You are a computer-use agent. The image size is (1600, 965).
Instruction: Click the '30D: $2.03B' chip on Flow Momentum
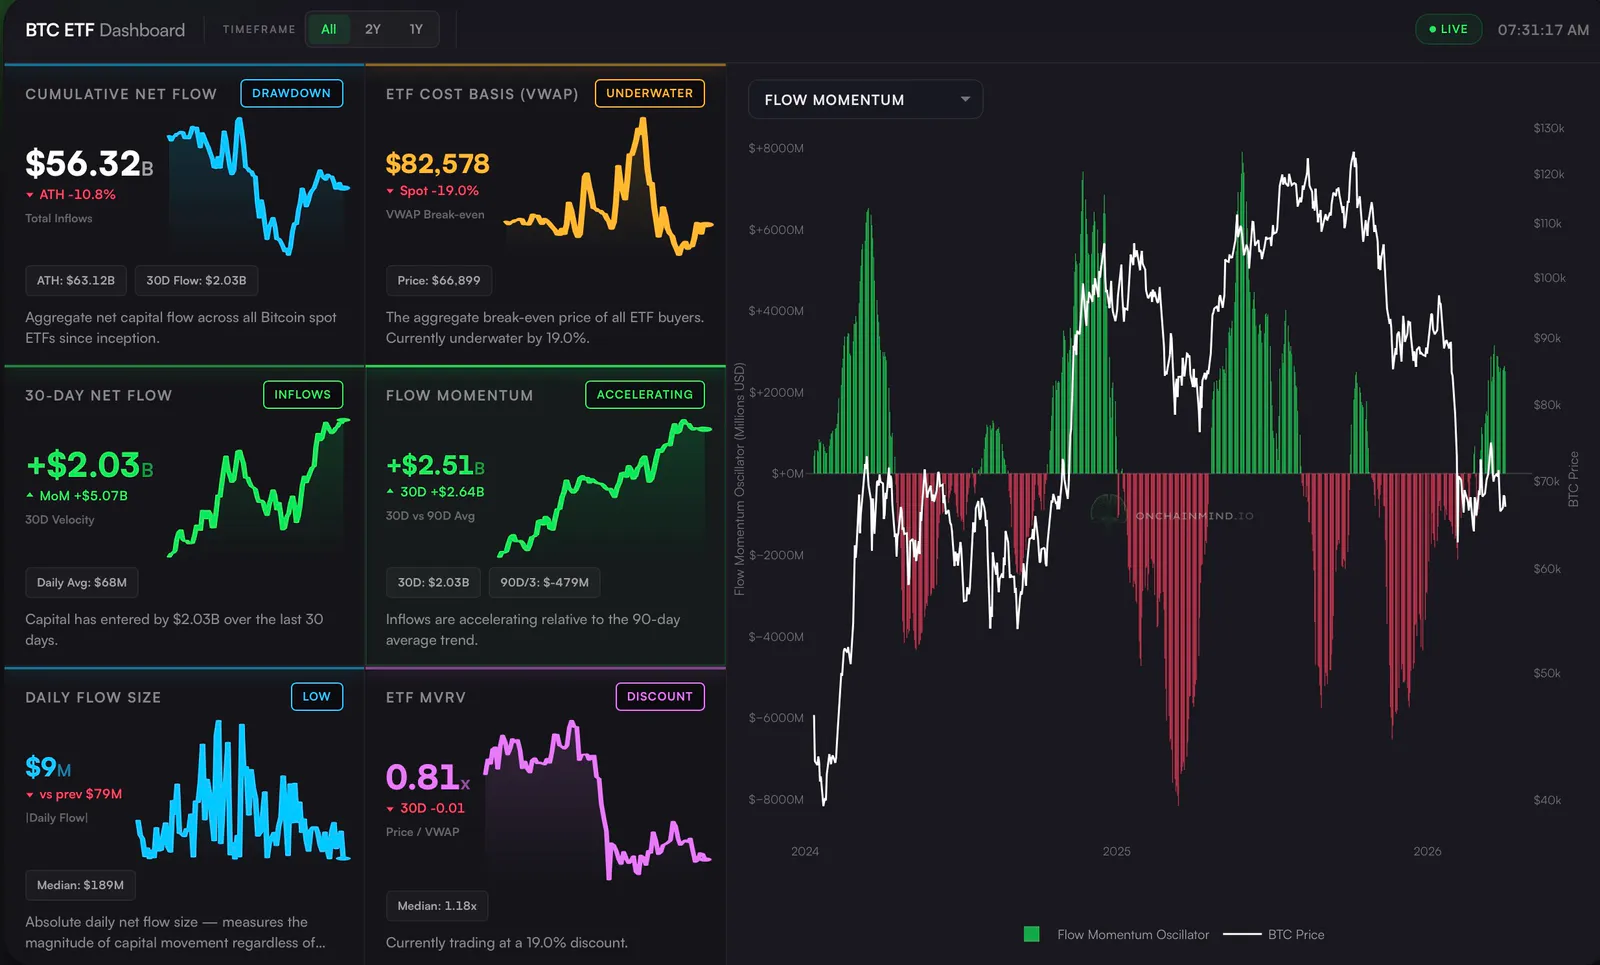coord(433,583)
